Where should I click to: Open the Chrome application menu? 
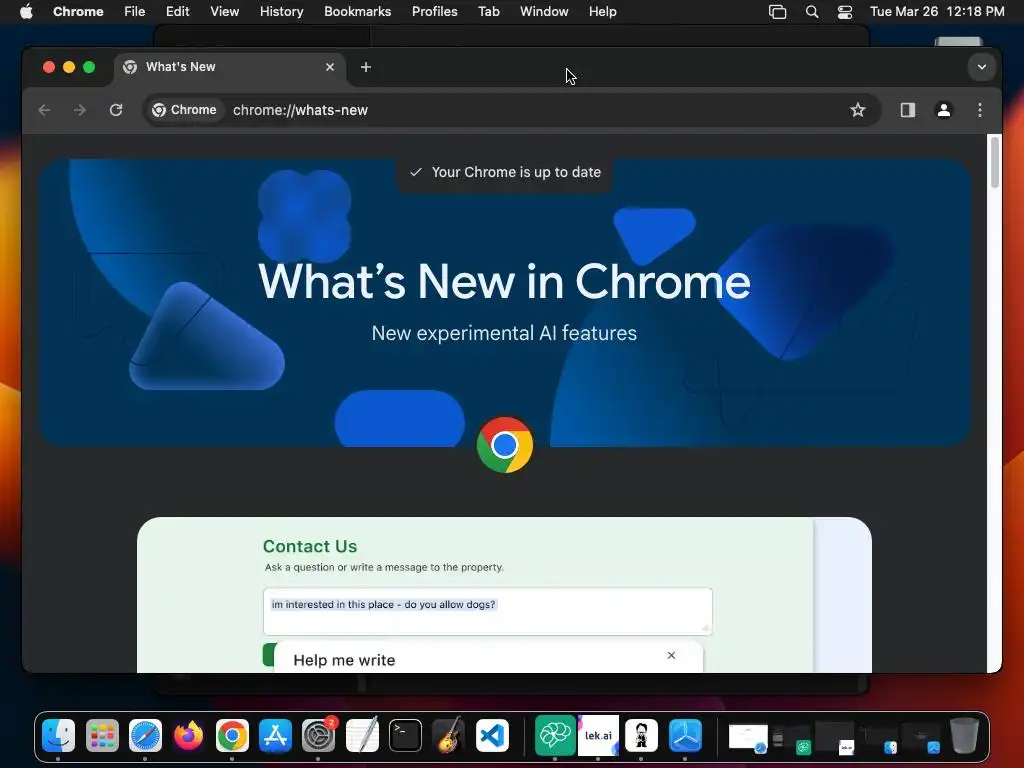[x=78, y=12]
